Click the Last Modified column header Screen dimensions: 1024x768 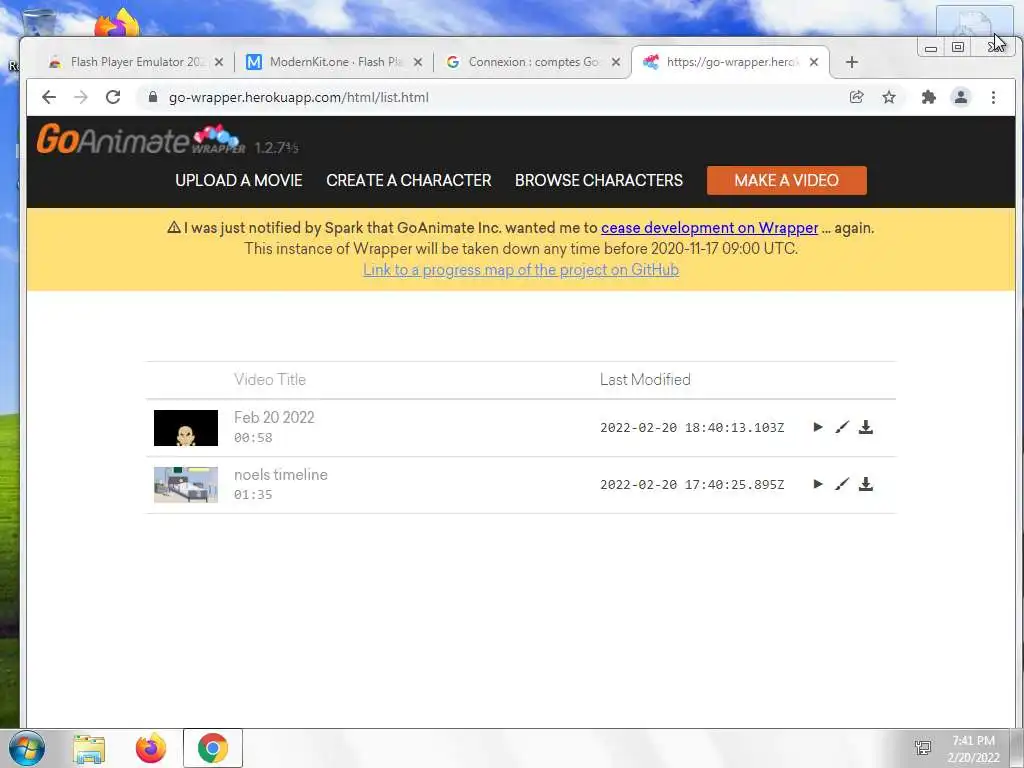pyautogui.click(x=645, y=379)
